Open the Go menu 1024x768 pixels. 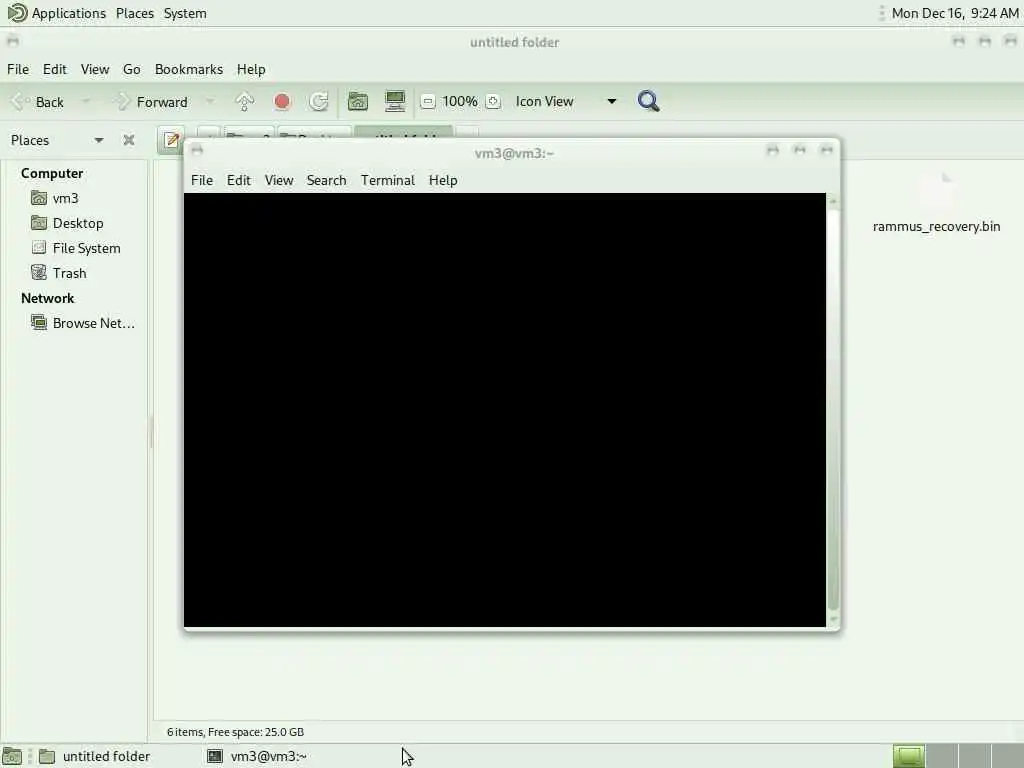click(131, 69)
